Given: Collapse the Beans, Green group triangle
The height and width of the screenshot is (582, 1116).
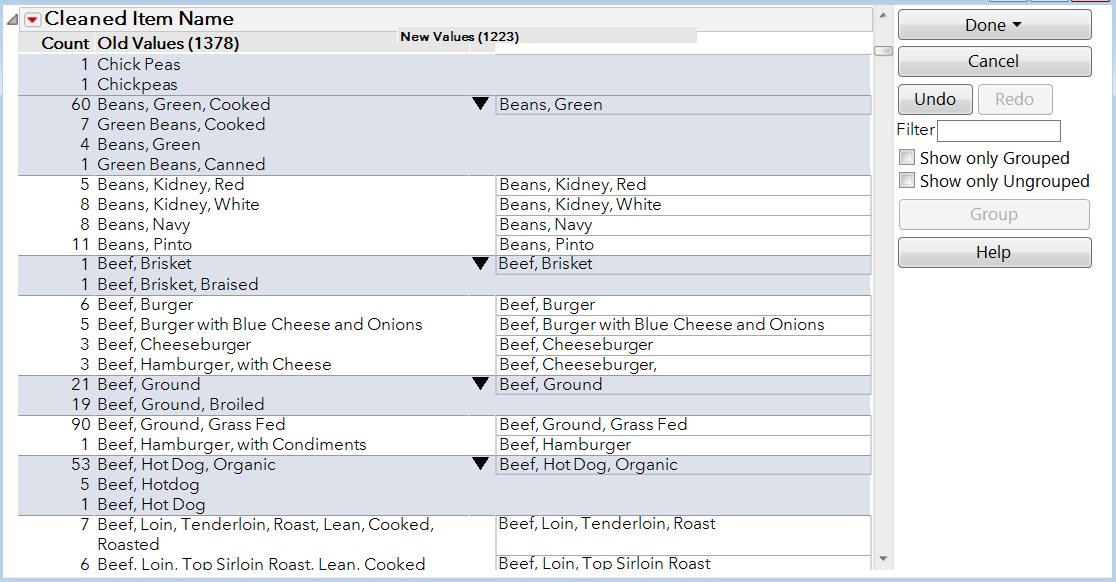Looking at the screenshot, I should [x=480, y=104].
